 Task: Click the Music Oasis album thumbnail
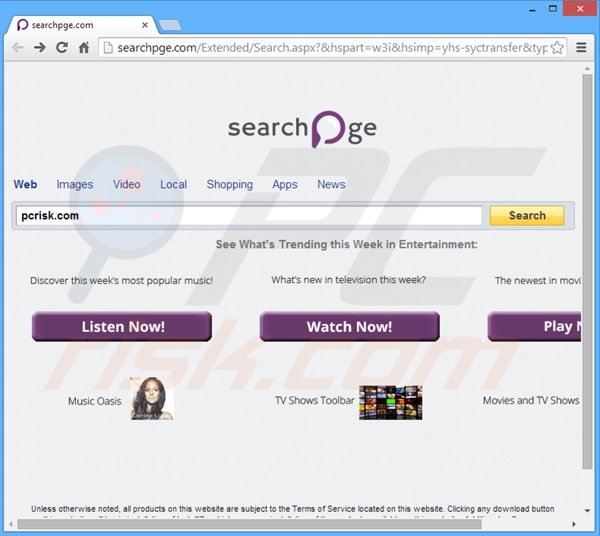pyautogui.click(x=152, y=398)
